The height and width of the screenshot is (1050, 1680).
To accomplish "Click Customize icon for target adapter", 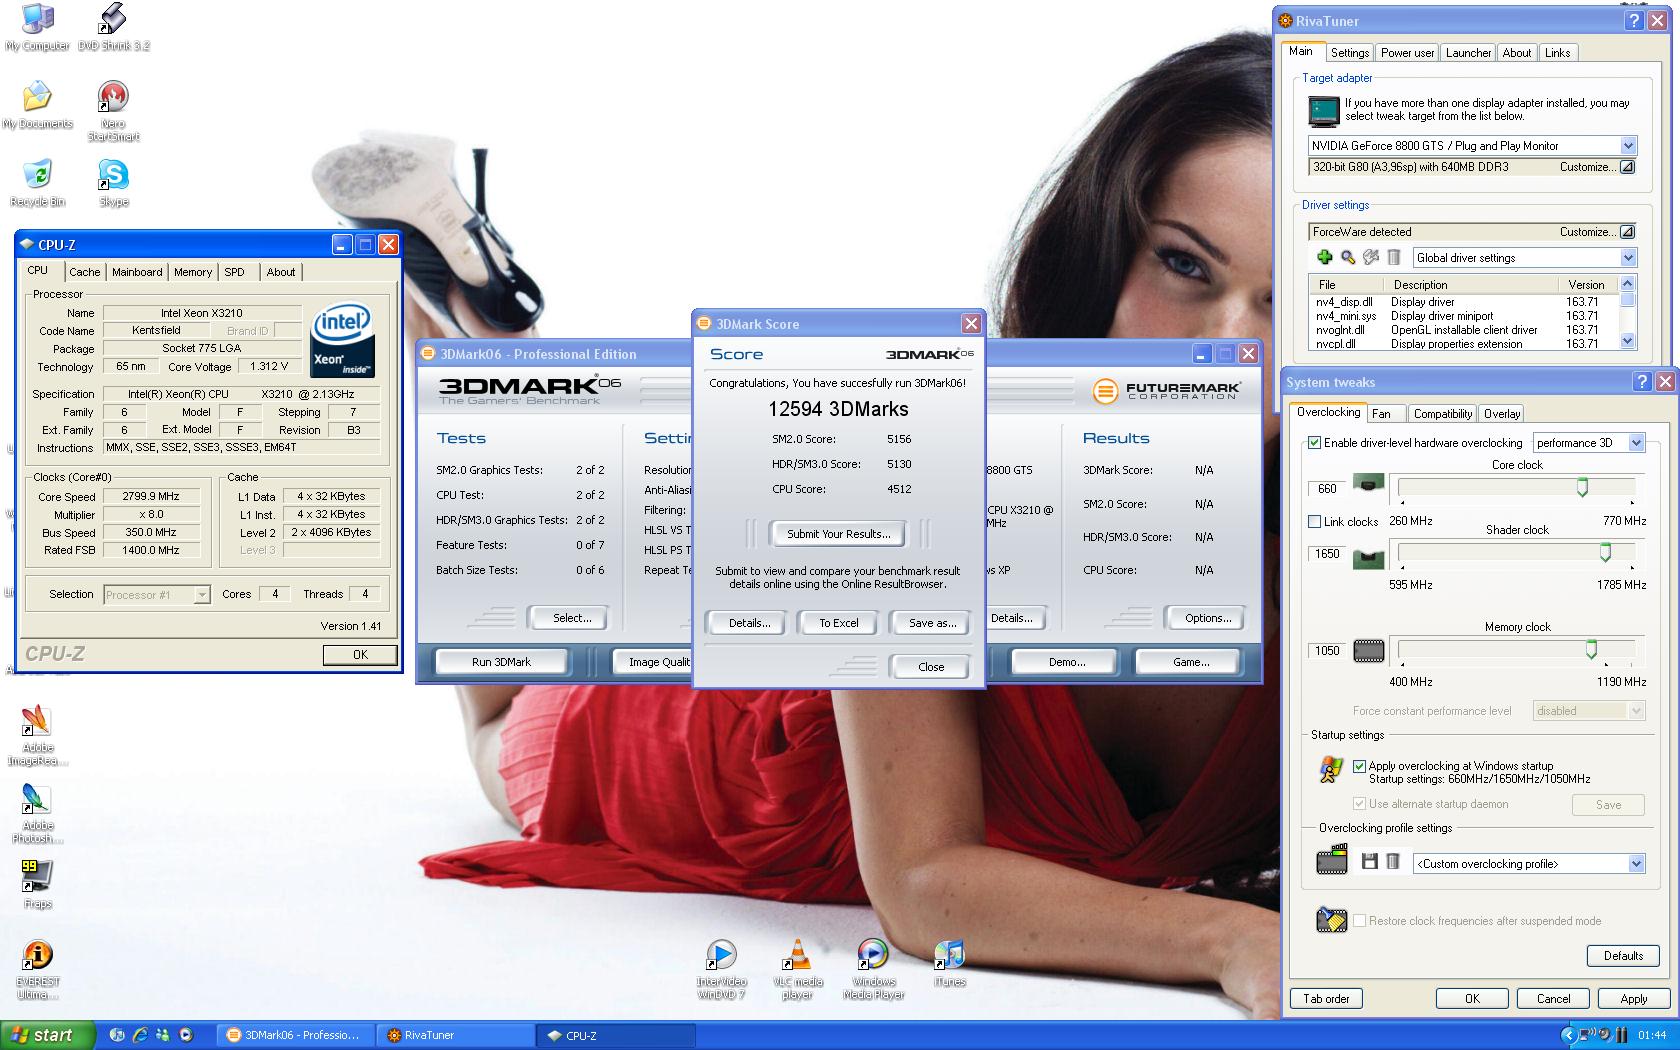I will pos(1627,167).
